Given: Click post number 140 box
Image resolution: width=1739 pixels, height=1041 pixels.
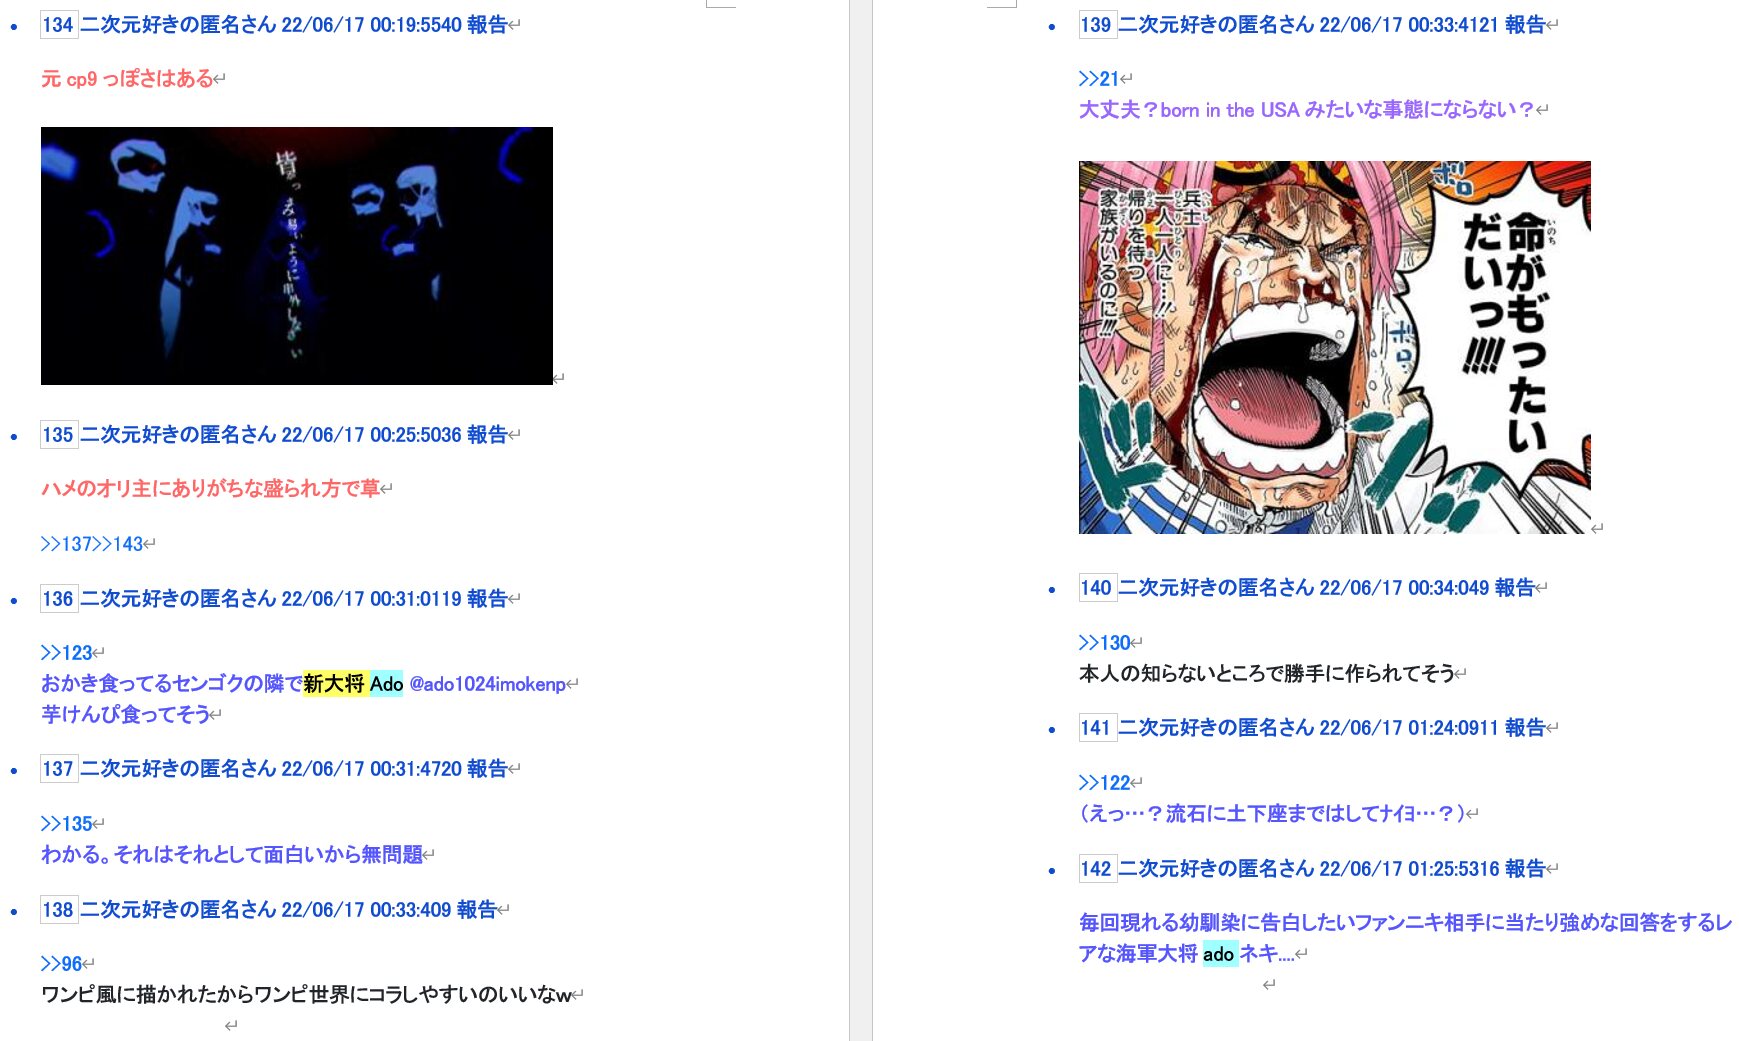Looking at the screenshot, I should tap(1096, 588).
